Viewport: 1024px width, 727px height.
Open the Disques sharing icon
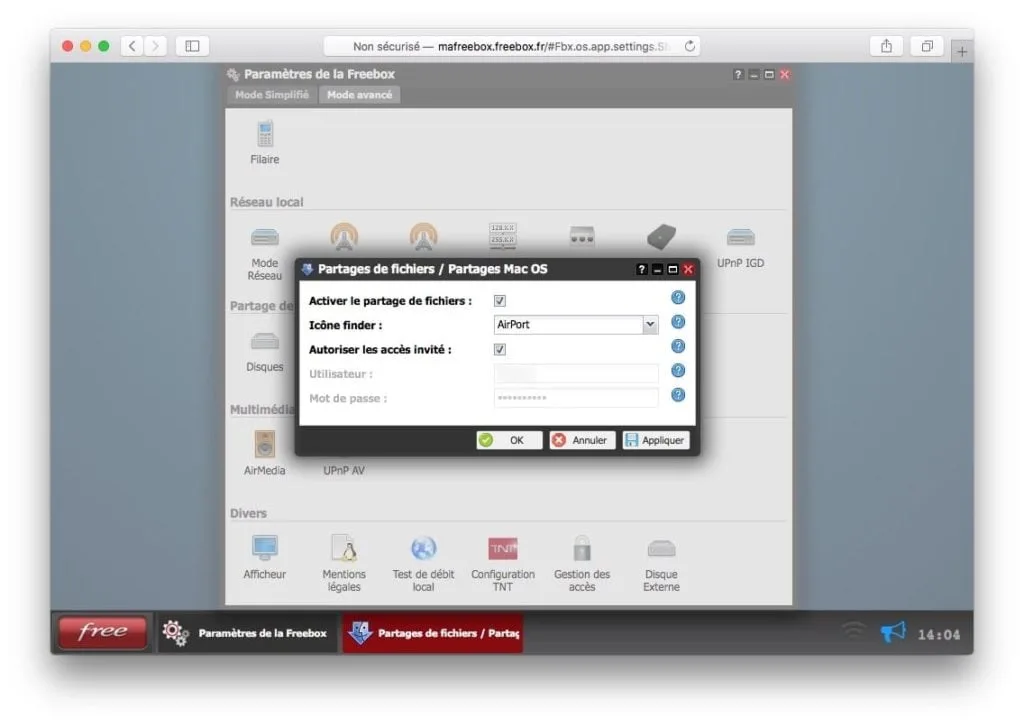[264, 351]
